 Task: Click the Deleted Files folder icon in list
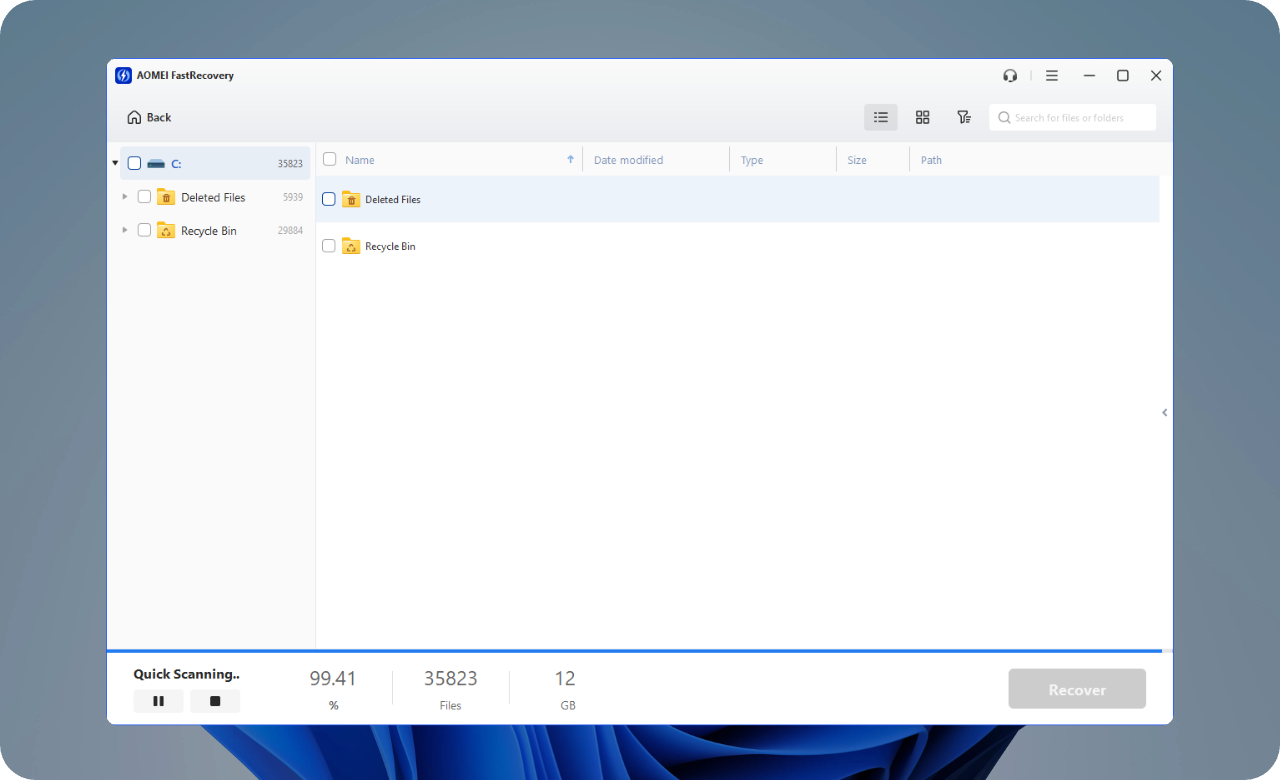click(x=351, y=199)
